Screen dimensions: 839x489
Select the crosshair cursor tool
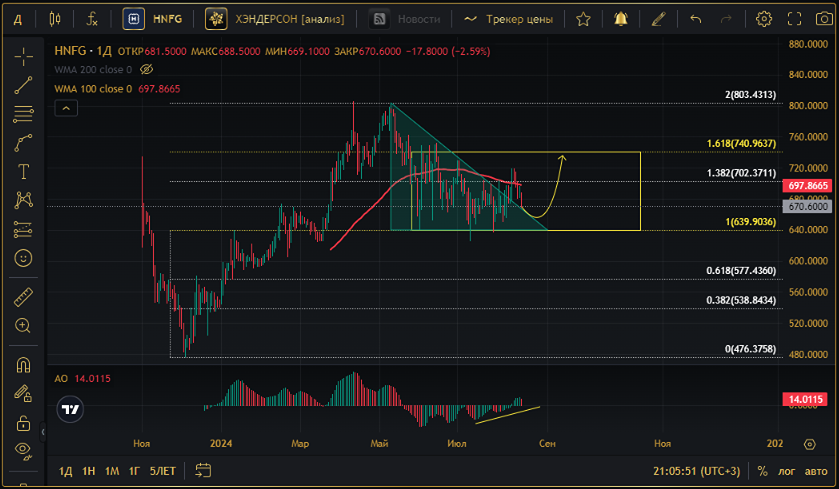23,56
